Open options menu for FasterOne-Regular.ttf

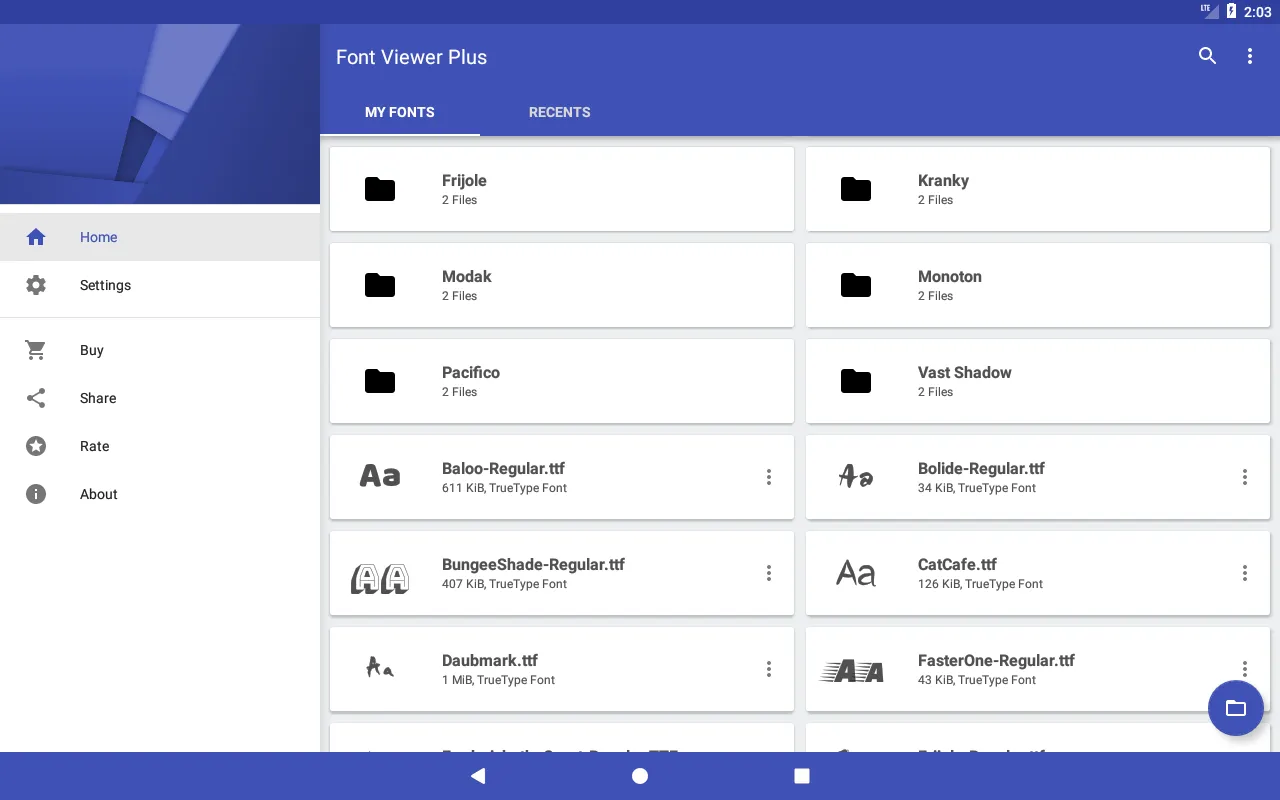1244,669
